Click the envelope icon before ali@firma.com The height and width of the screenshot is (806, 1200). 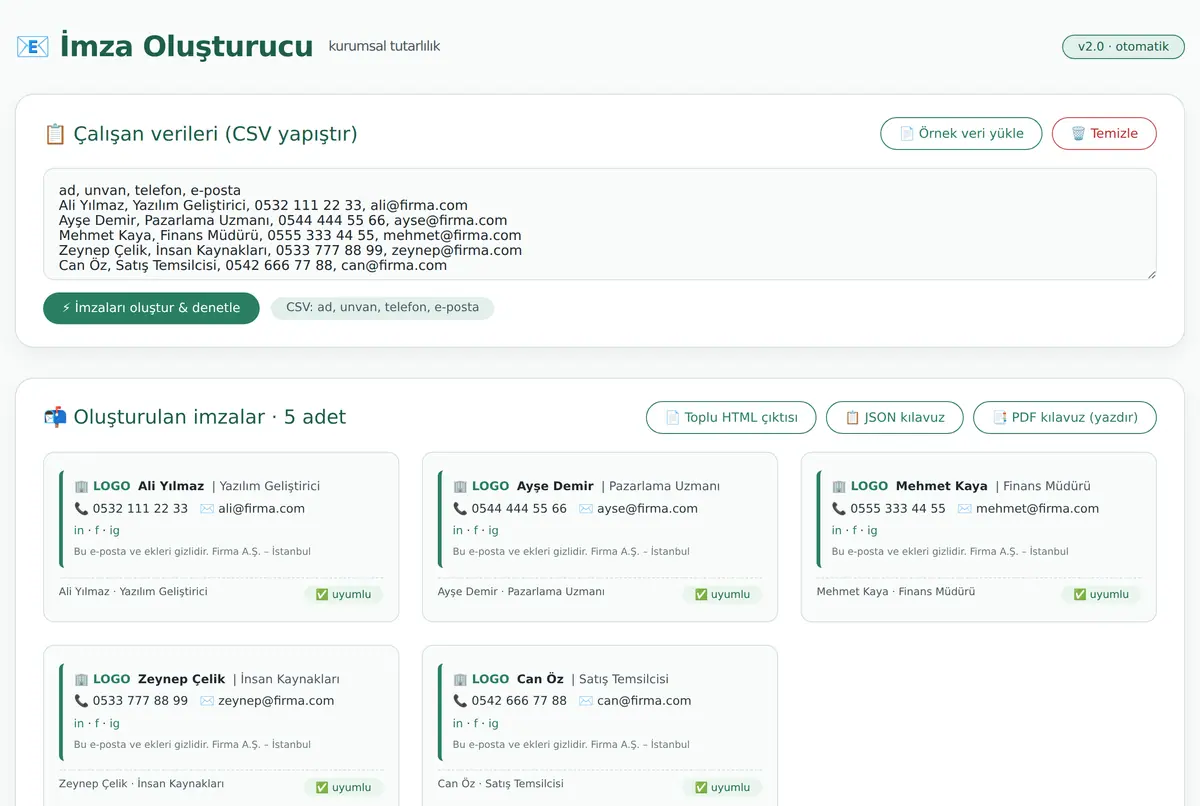[207, 508]
